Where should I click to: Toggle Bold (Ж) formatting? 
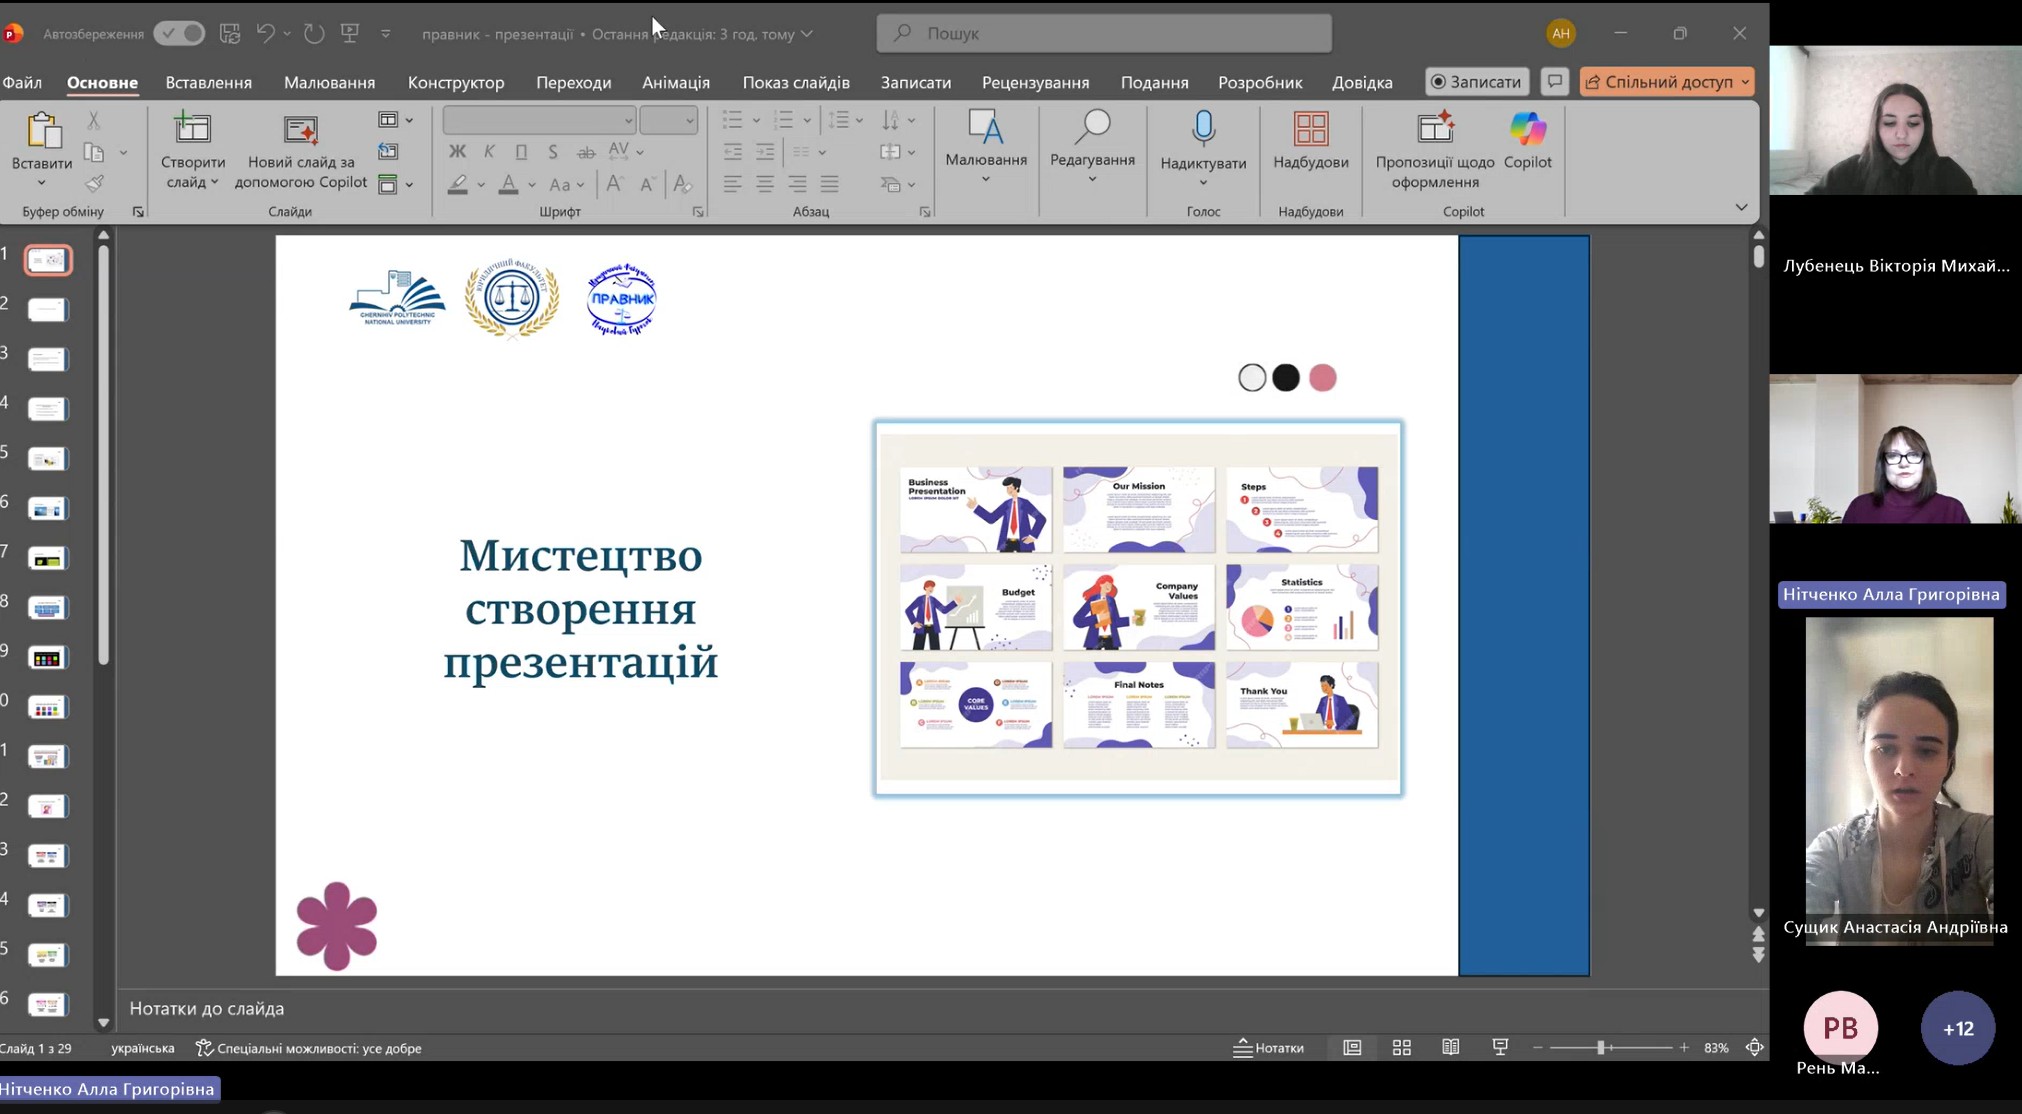[x=457, y=152]
